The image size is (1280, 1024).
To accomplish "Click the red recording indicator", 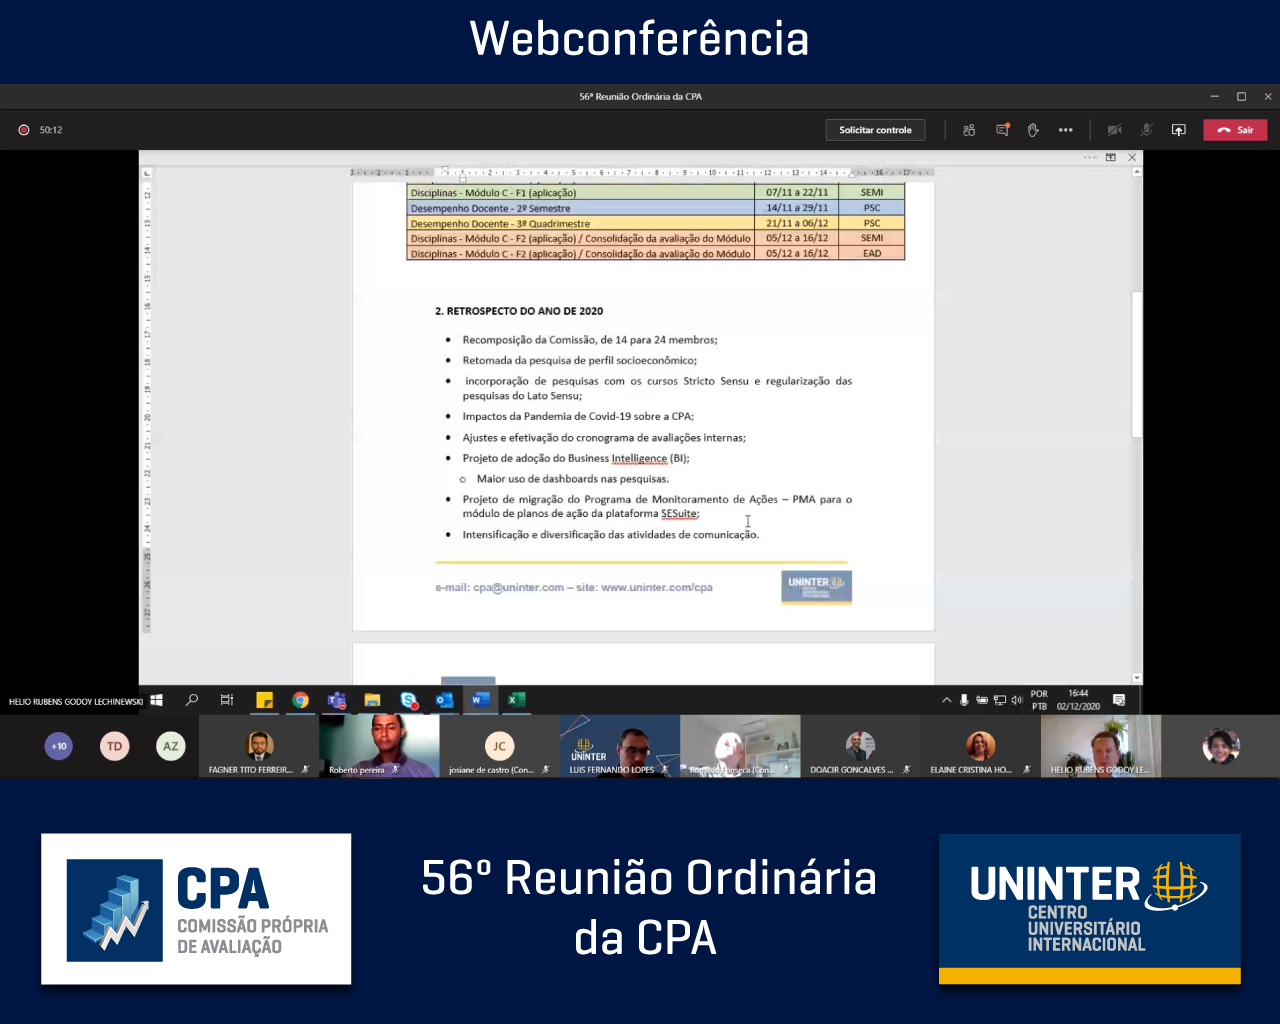I will tap(24, 130).
